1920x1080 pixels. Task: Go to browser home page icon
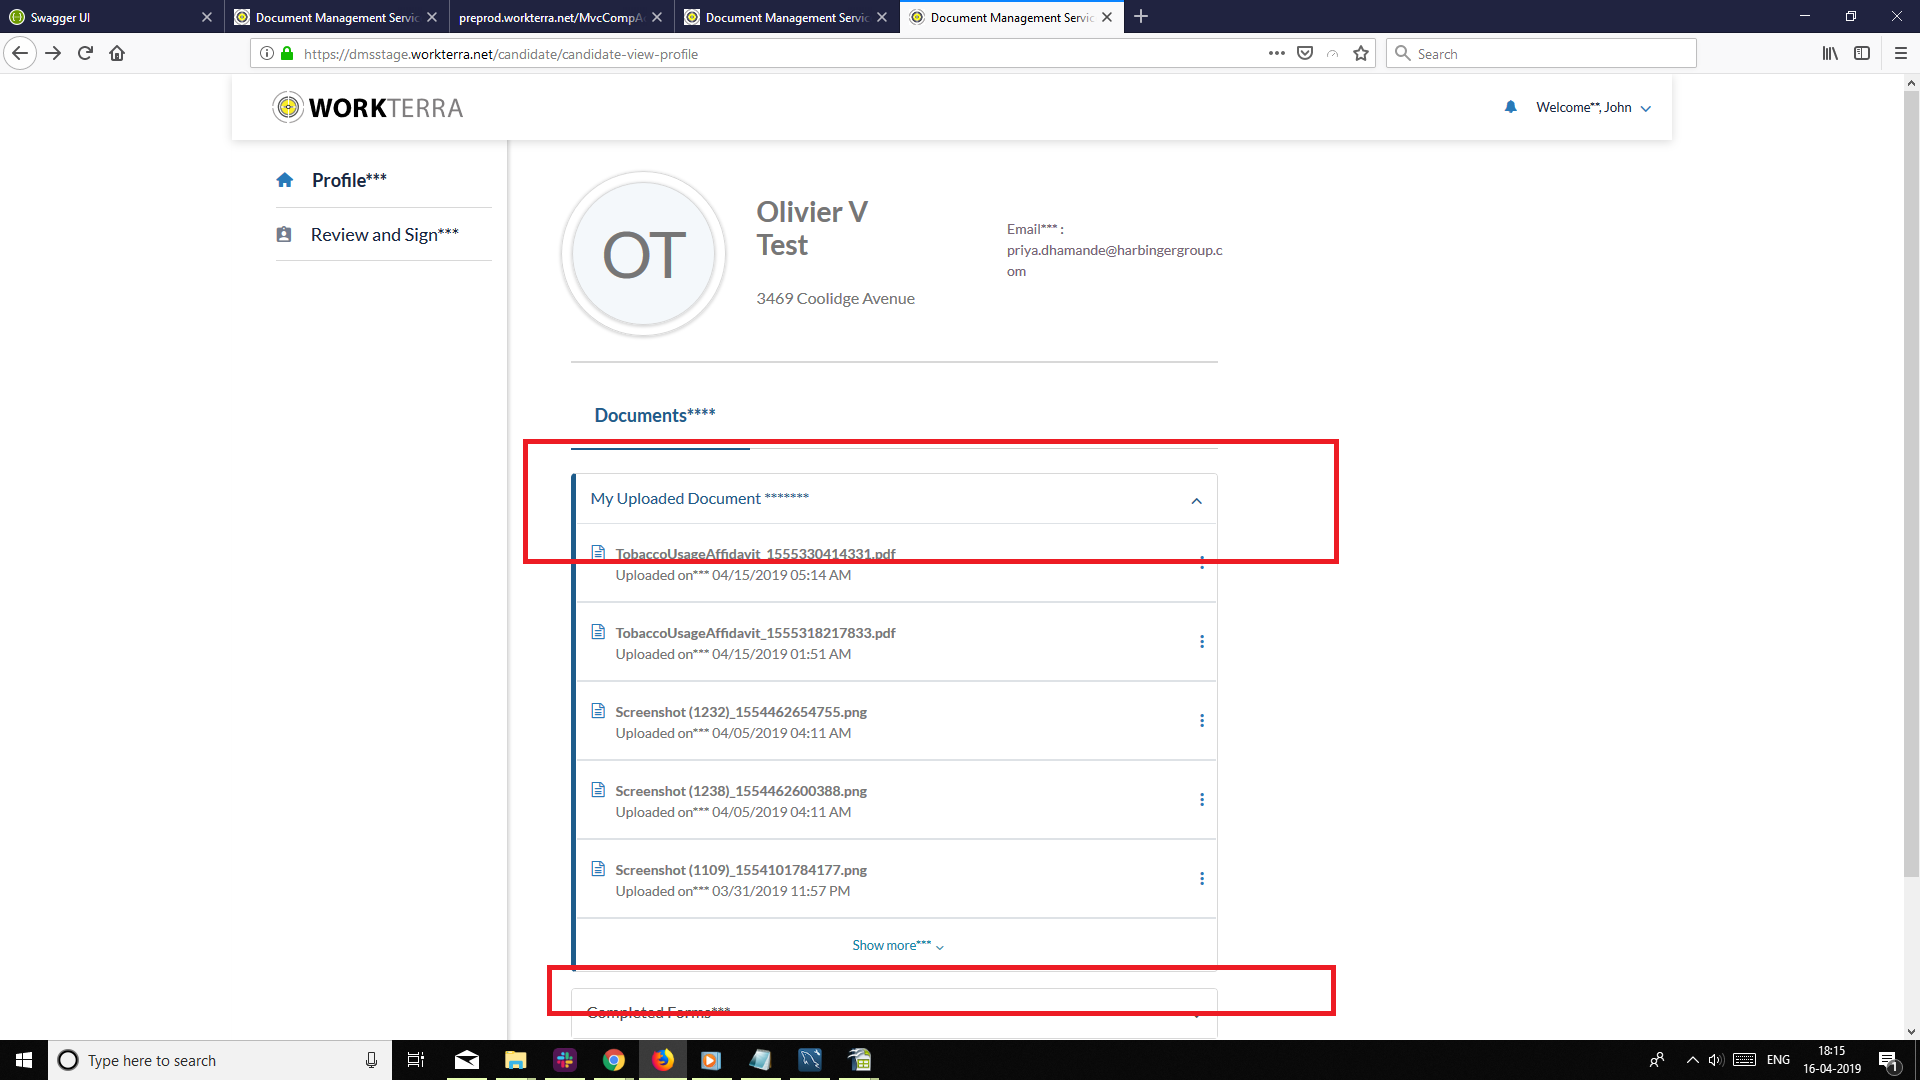click(x=117, y=53)
